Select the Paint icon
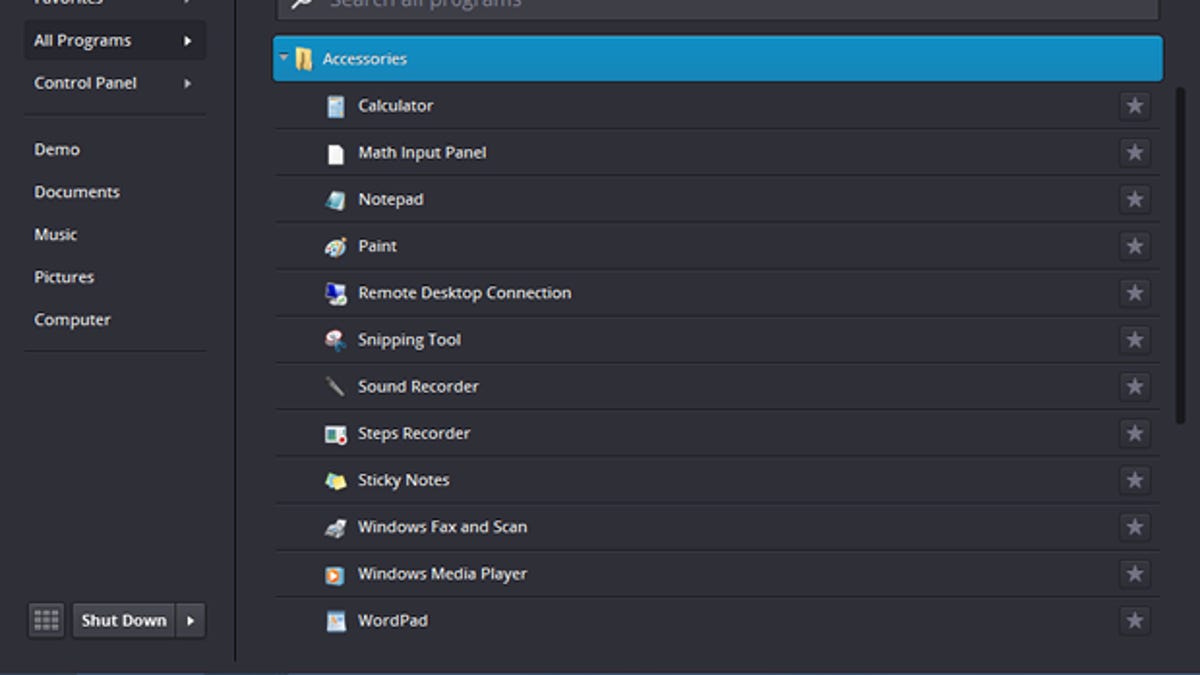The image size is (1200, 675). coord(335,246)
